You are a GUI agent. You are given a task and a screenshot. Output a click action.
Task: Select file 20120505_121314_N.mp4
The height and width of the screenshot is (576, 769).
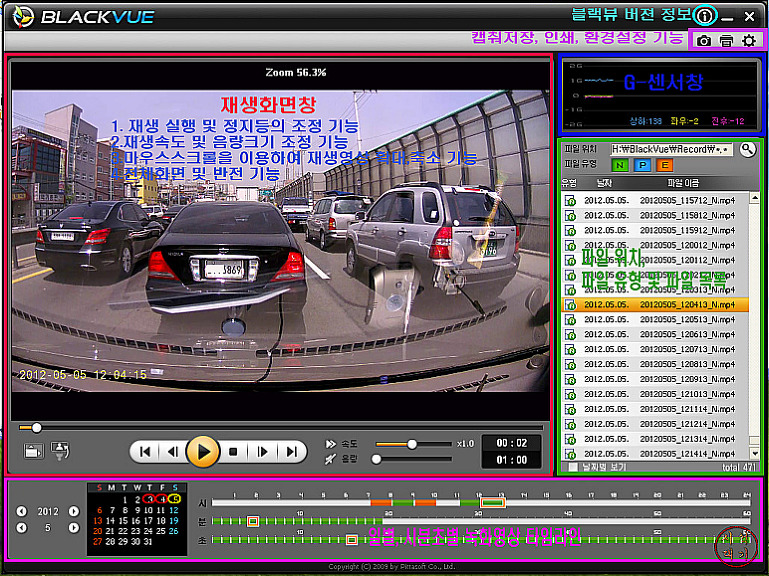point(655,439)
